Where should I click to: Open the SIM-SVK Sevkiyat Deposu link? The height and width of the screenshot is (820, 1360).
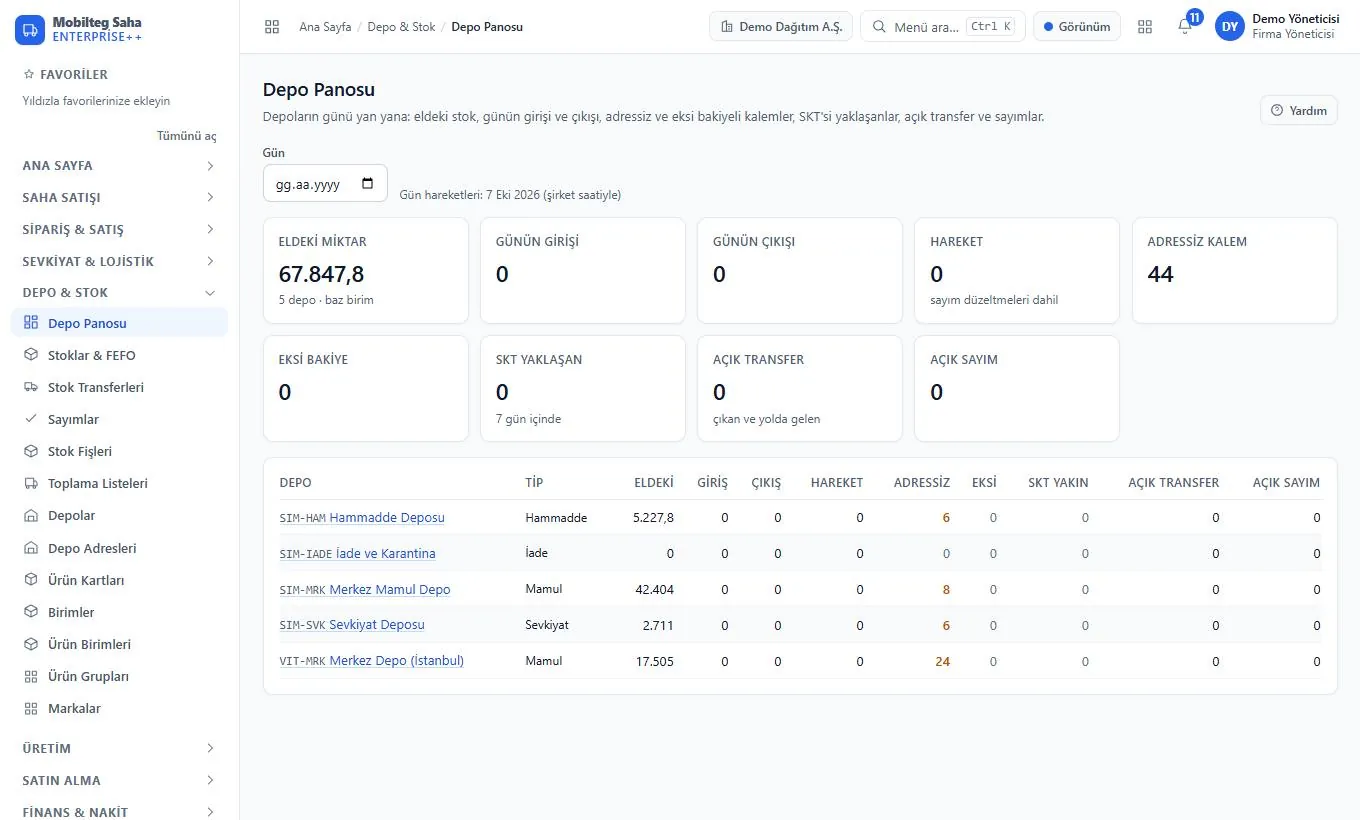point(352,625)
